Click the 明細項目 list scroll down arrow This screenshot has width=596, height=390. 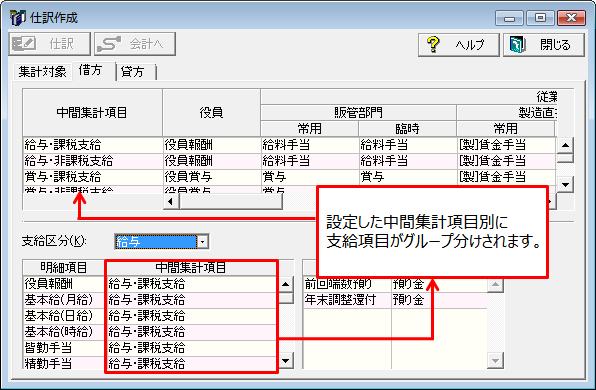click(286, 360)
